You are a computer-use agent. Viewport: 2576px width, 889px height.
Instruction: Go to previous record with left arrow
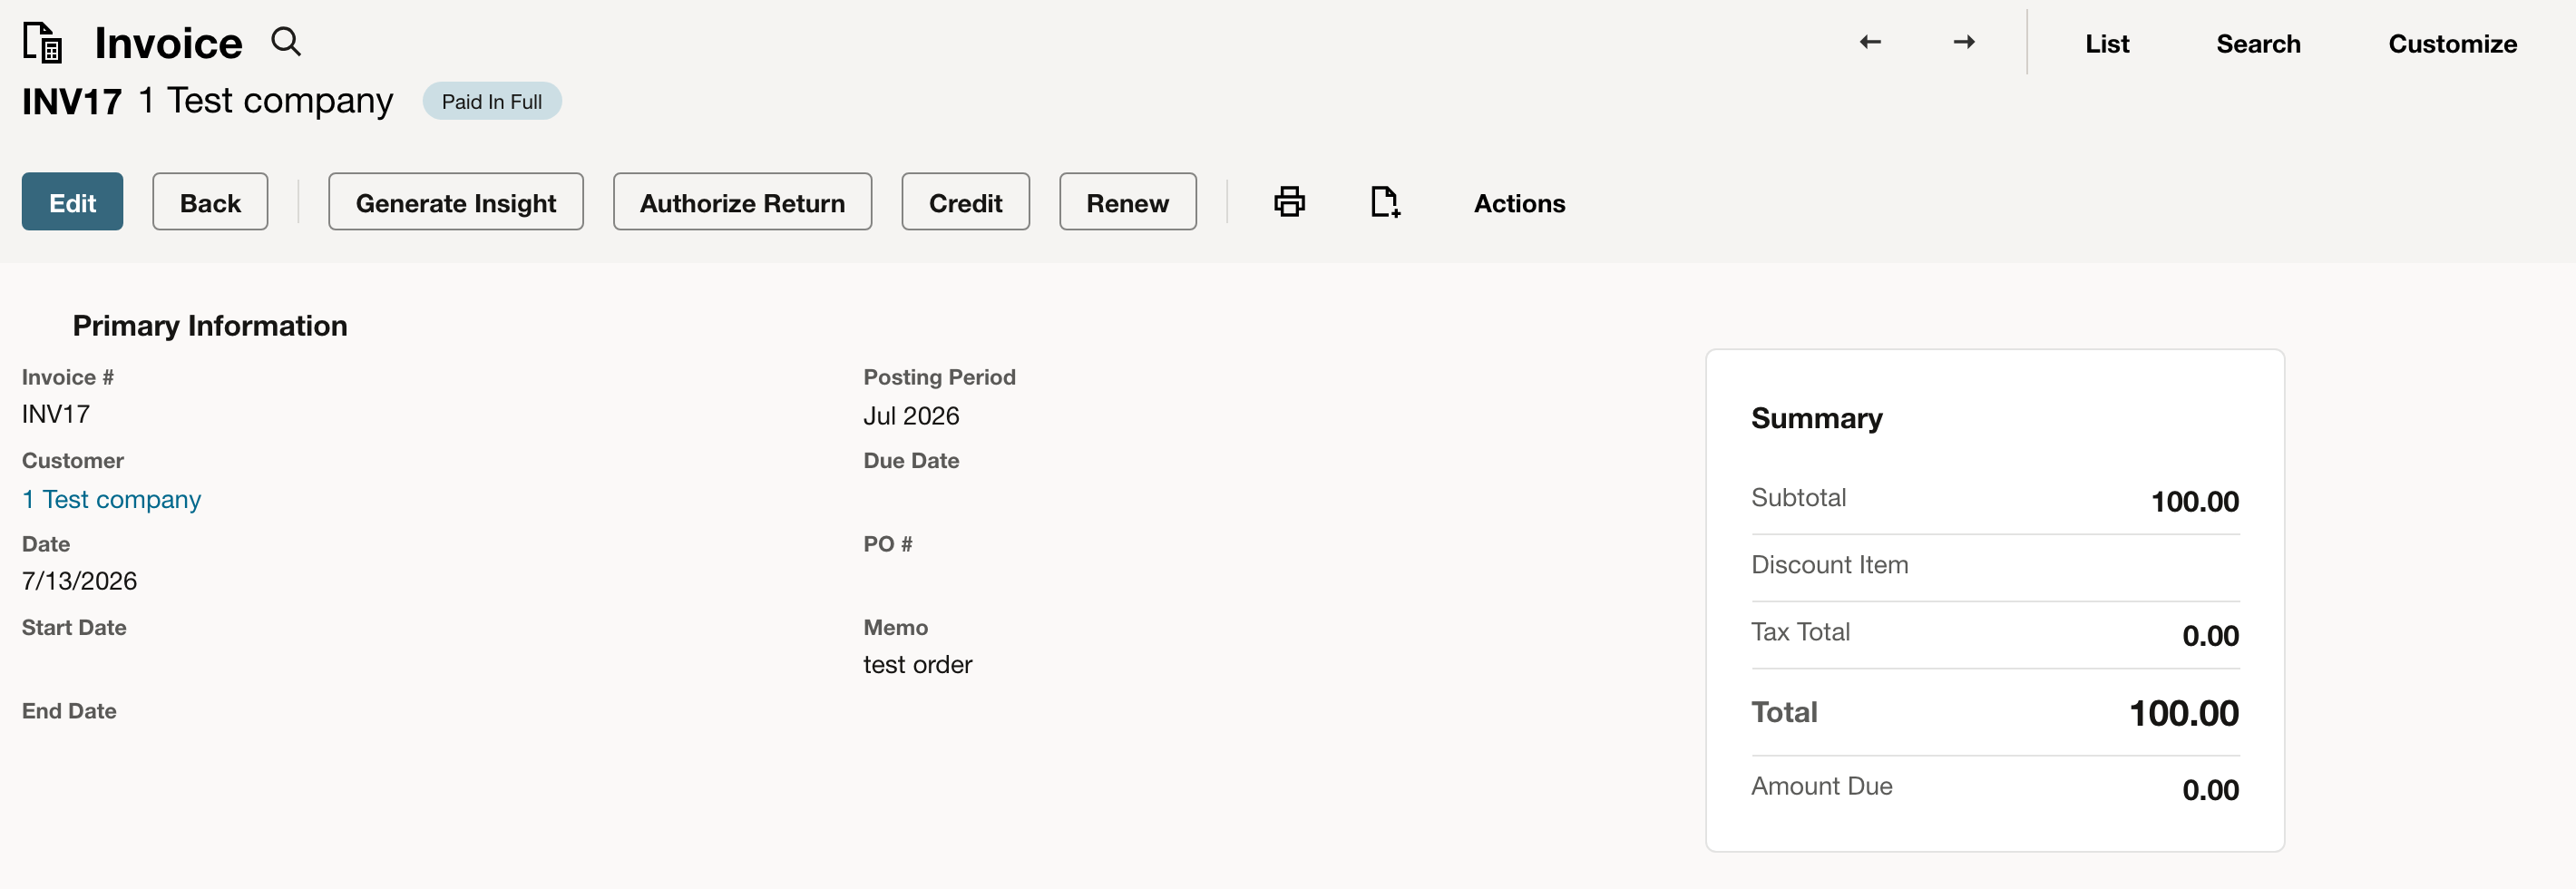point(1870,42)
